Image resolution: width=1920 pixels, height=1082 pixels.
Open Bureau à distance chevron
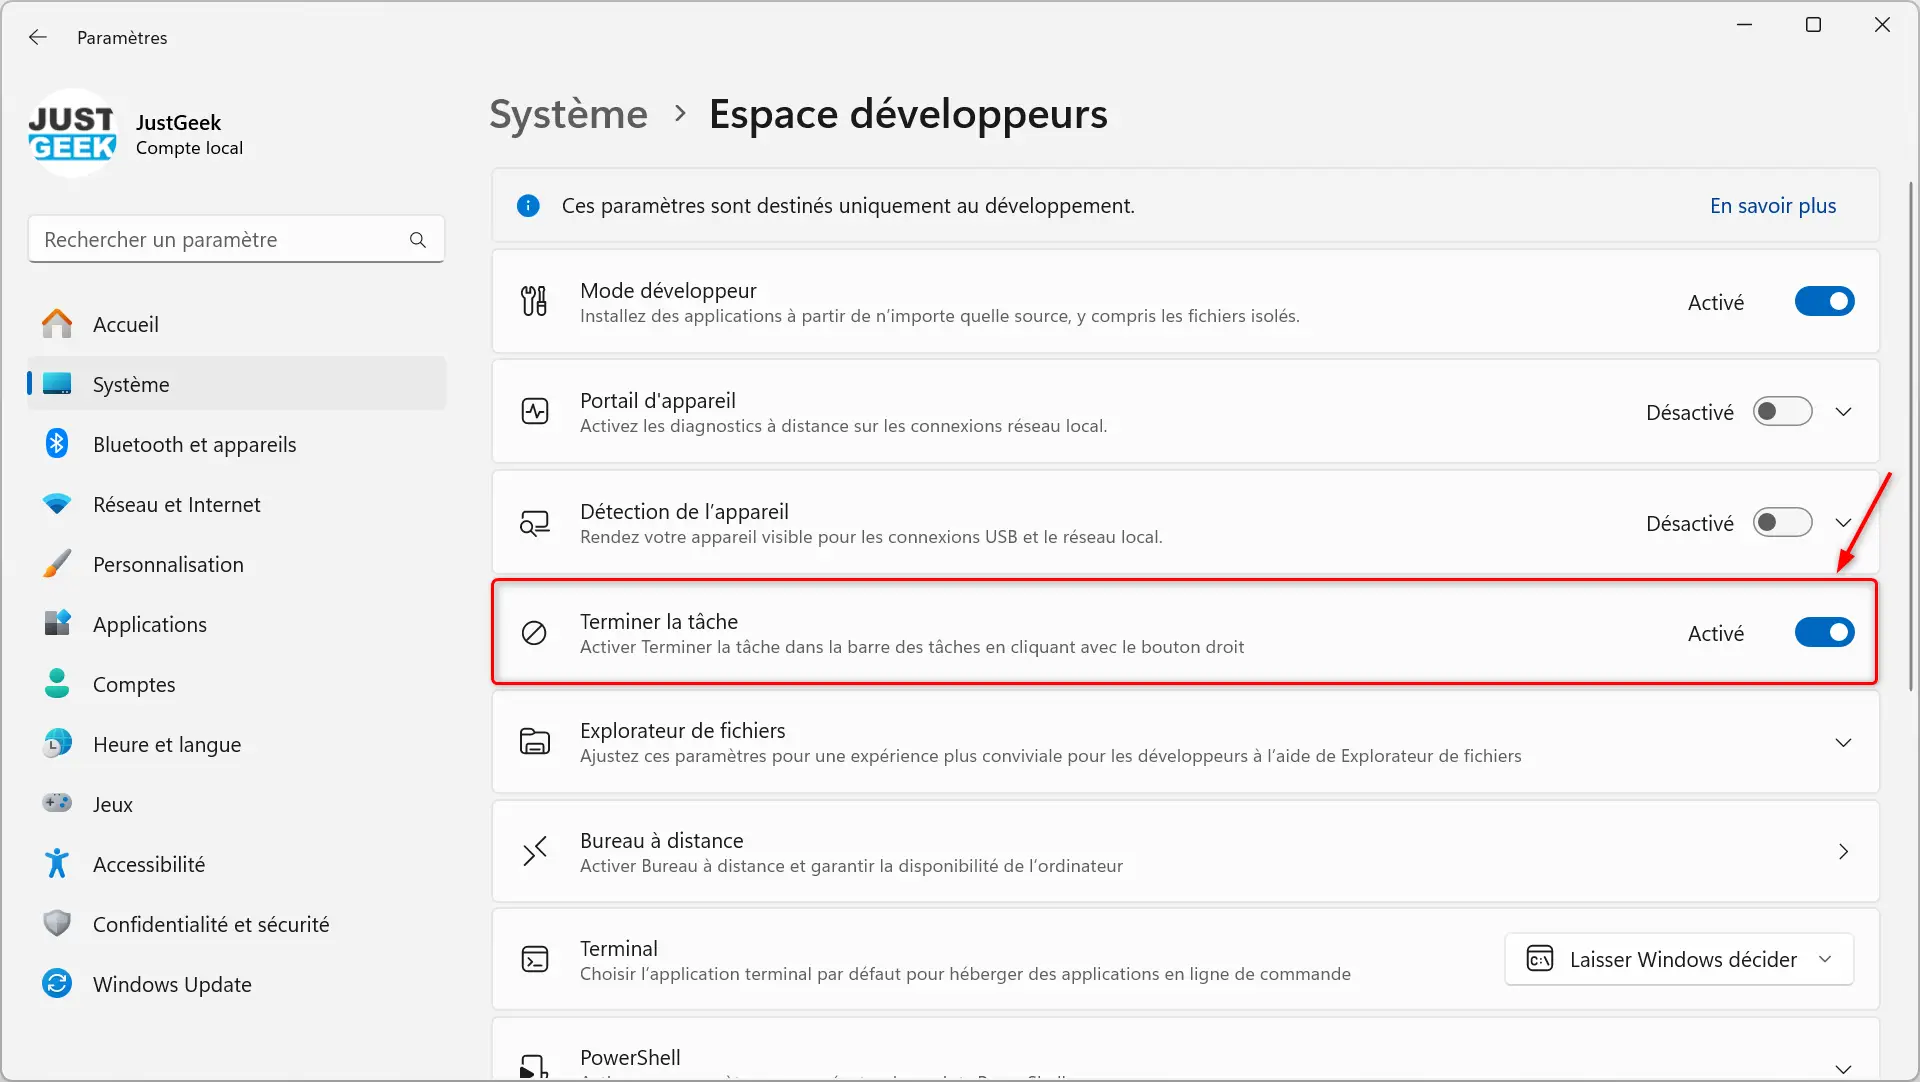tap(1843, 852)
